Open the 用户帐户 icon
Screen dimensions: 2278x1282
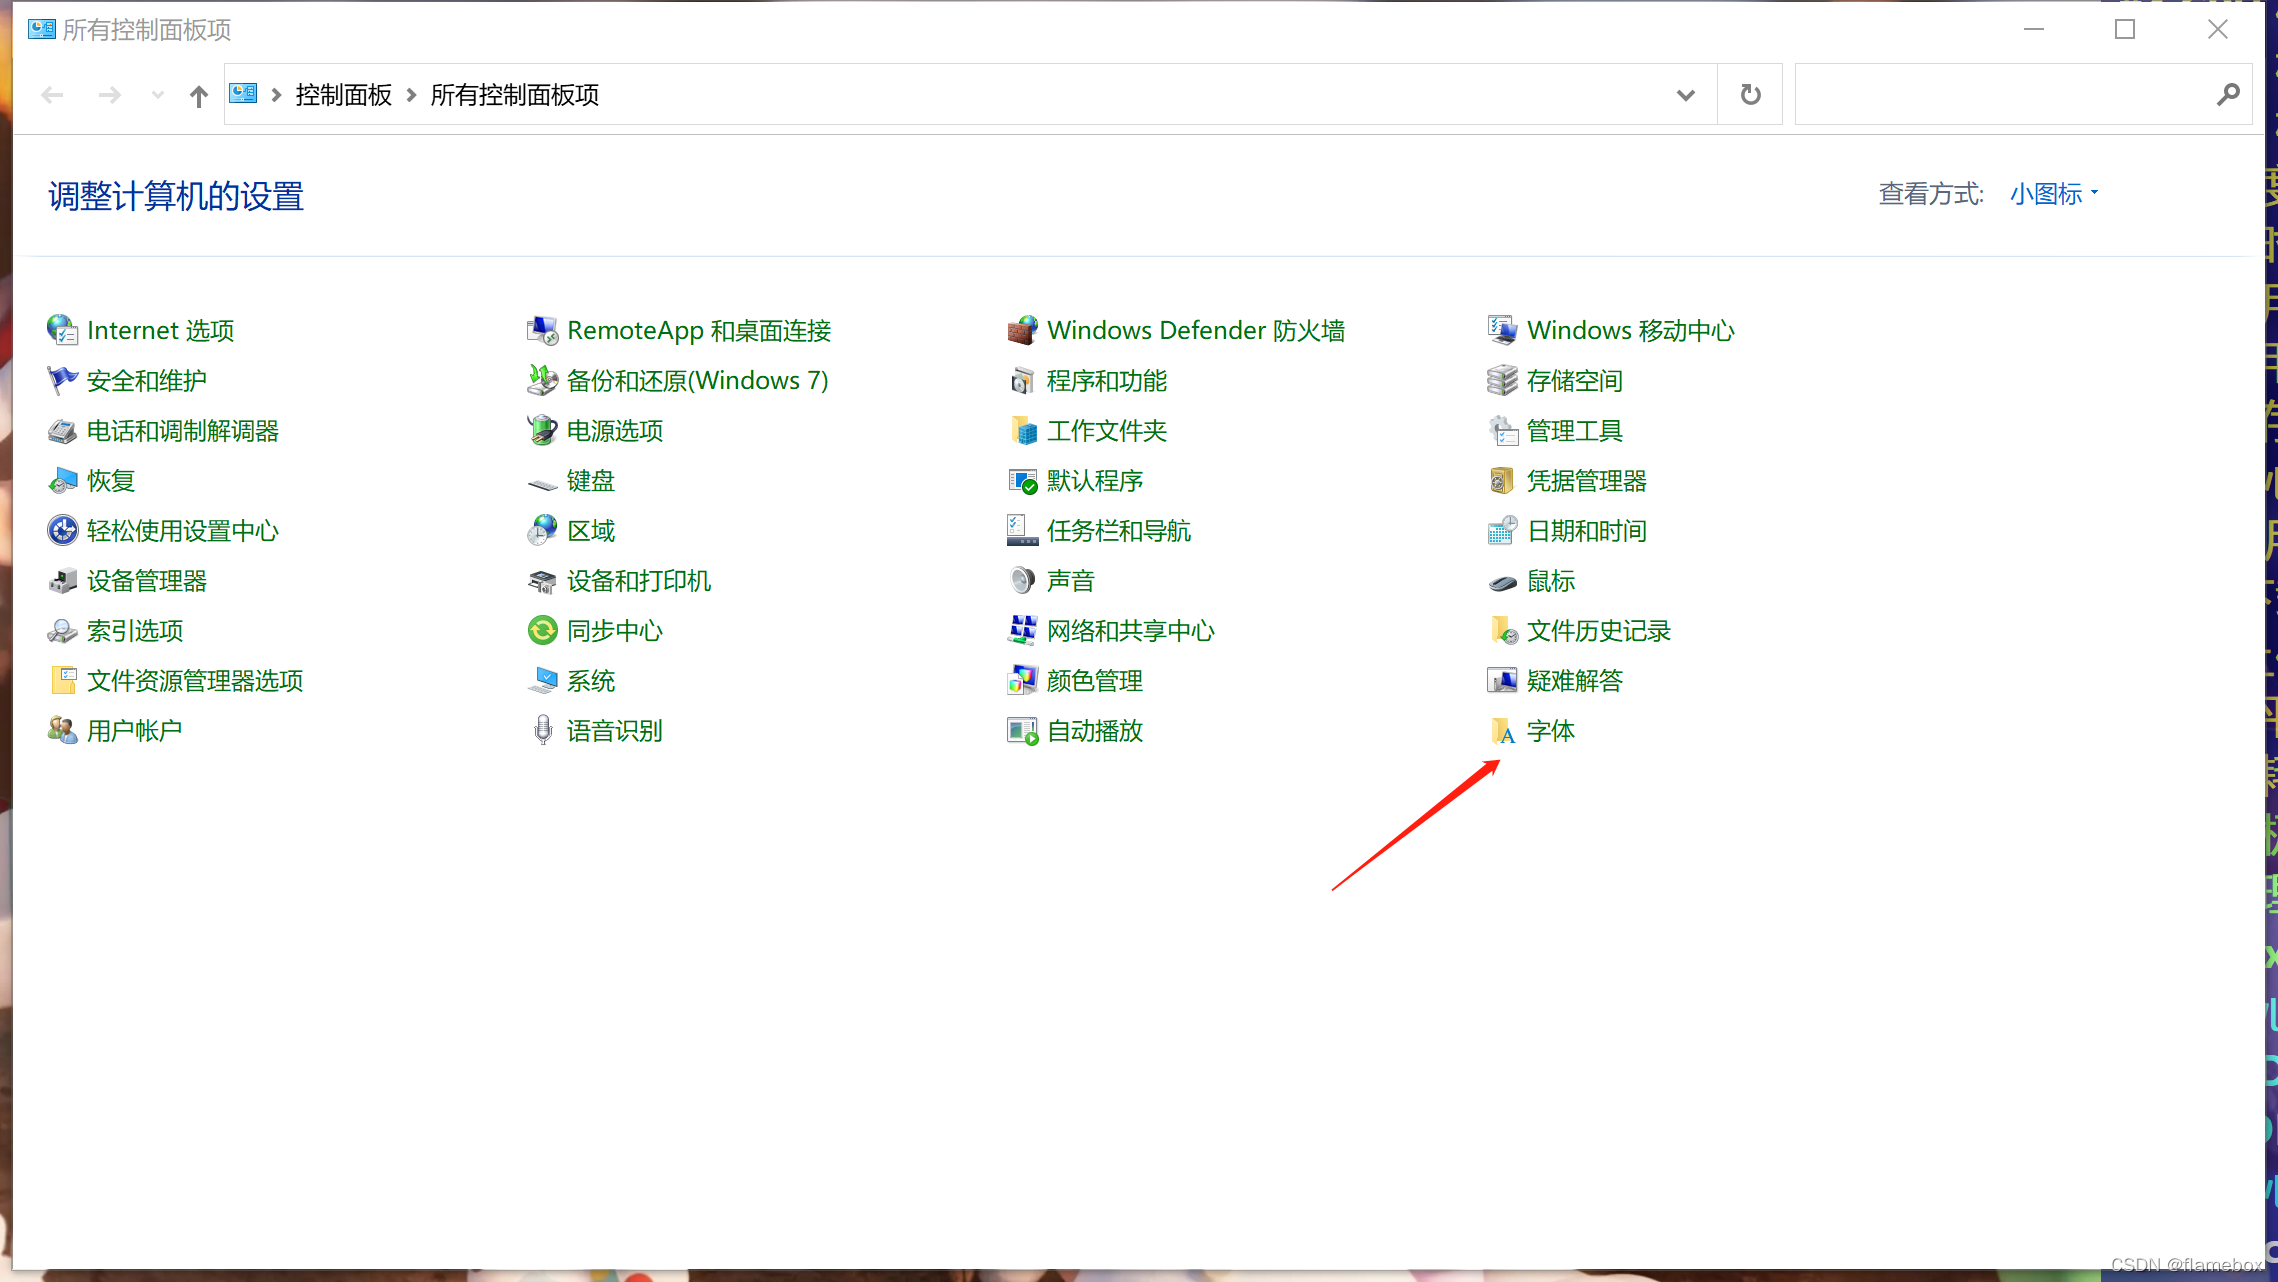62,731
